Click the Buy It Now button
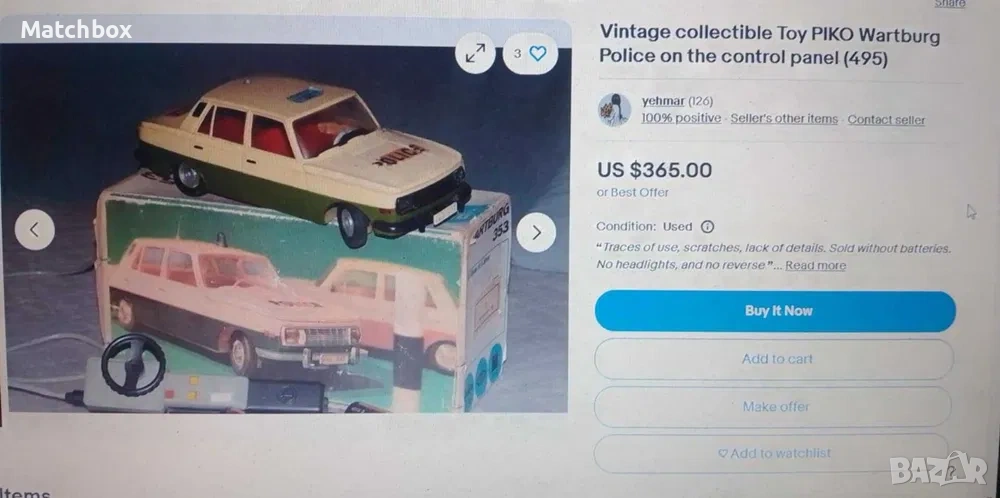Viewport: 1000px width, 498px height. [x=776, y=311]
